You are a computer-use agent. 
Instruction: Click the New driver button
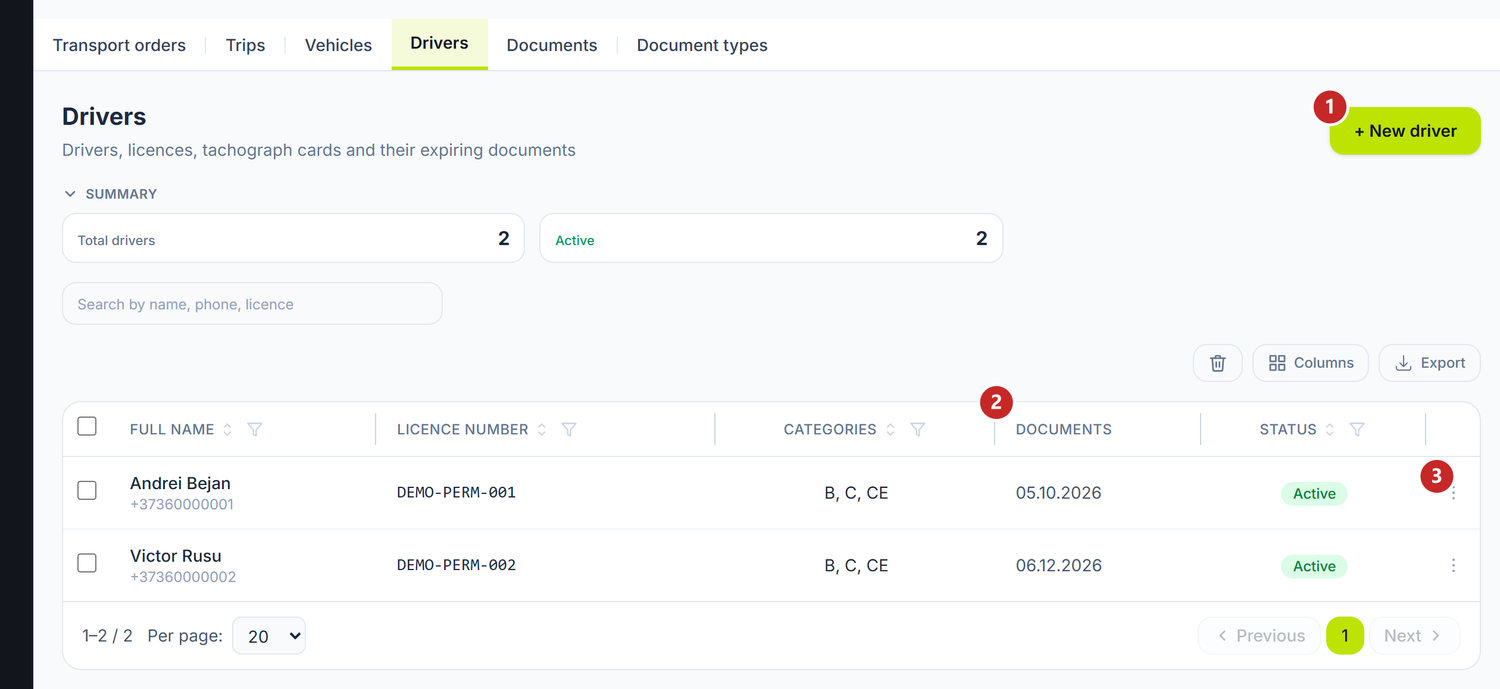[x=1405, y=131]
